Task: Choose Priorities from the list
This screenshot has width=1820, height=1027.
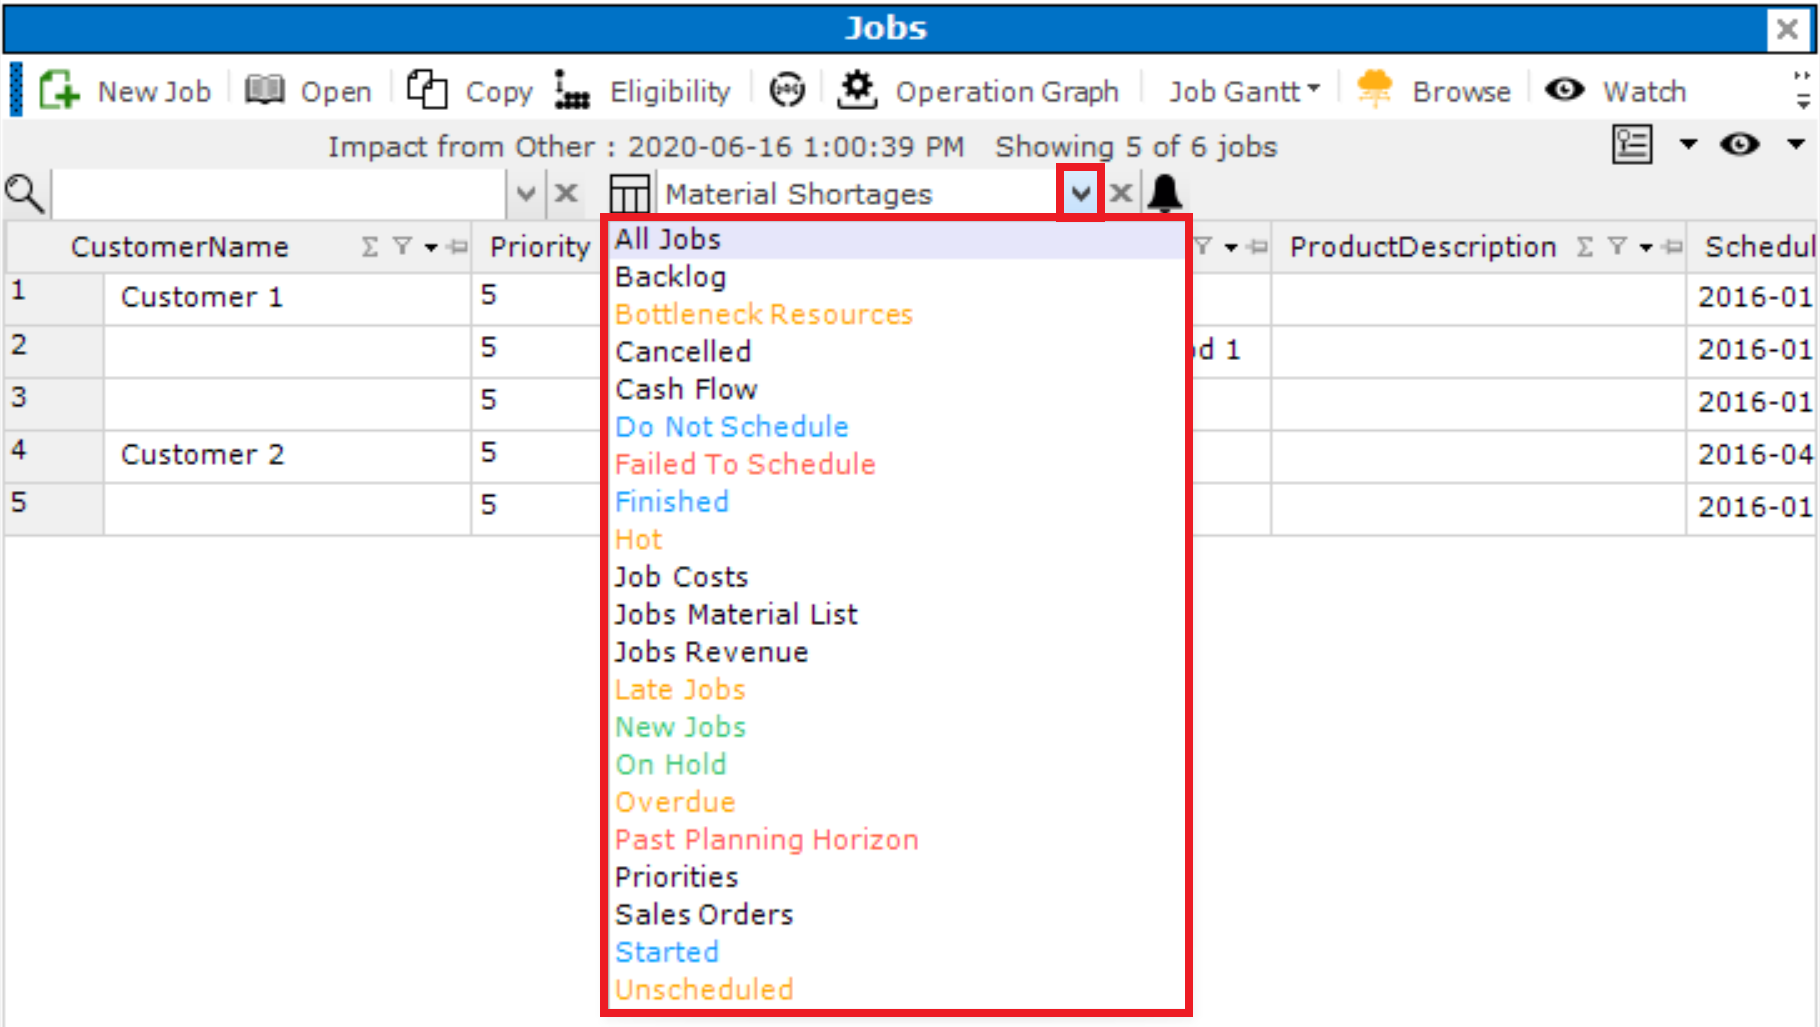Action: (x=897, y=877)
